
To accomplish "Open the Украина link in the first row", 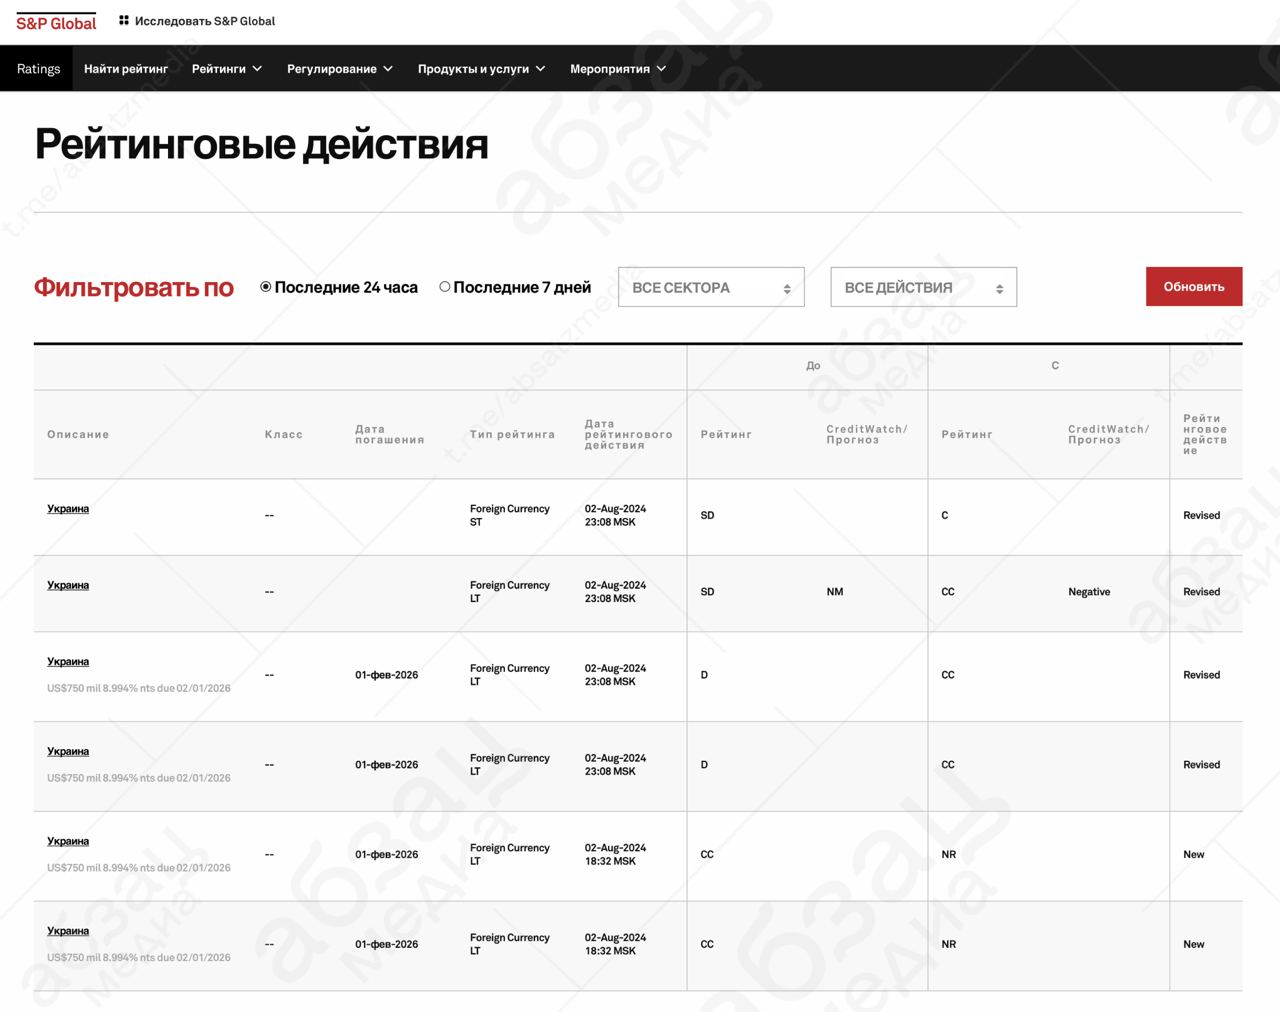I will click(68, 509).
